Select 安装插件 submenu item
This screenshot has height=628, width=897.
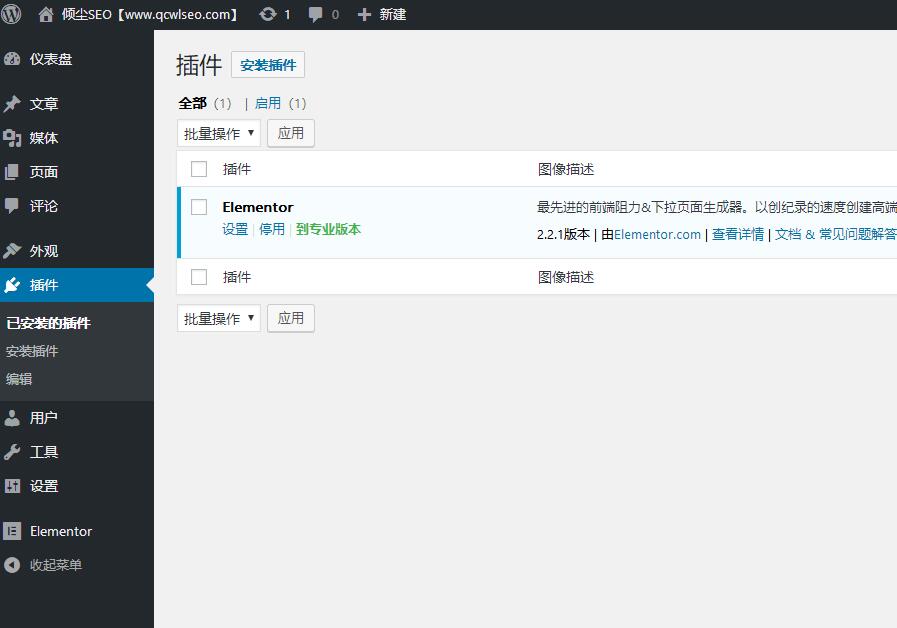[32, 351]
